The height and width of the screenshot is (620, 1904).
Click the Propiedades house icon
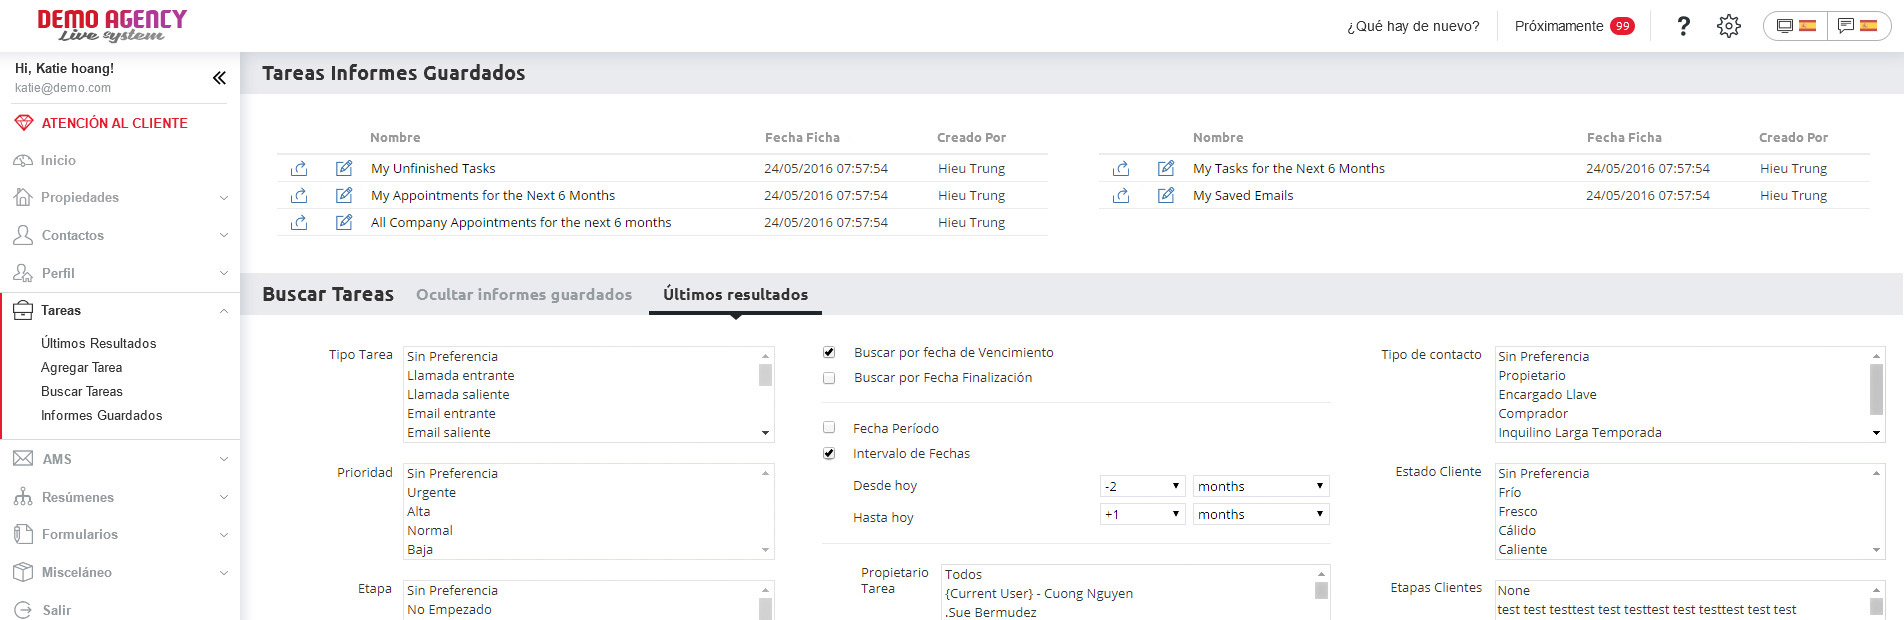pyautogui.click(x=23, y=197)
